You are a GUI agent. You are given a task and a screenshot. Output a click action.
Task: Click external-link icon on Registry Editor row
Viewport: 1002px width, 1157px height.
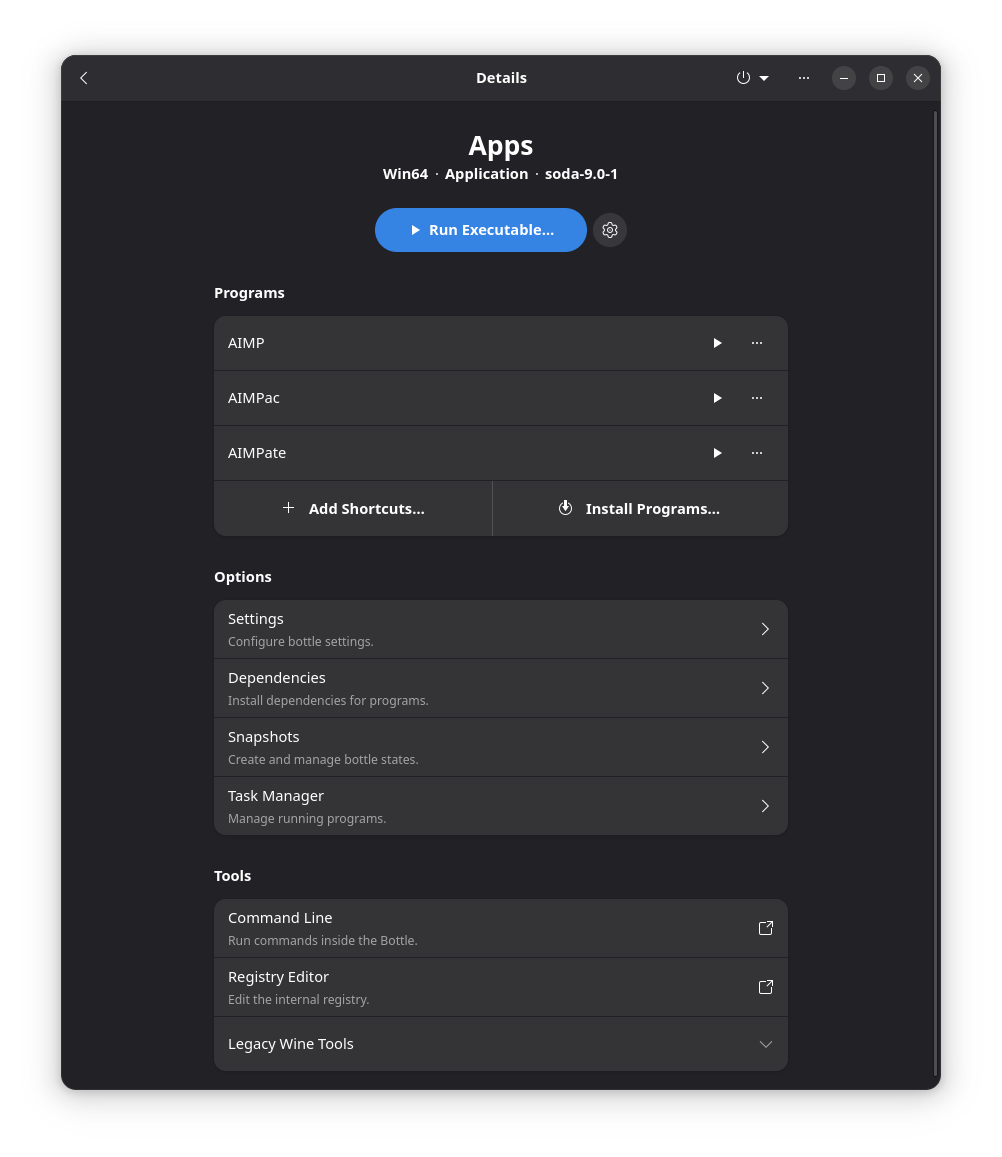coord(766,987)
